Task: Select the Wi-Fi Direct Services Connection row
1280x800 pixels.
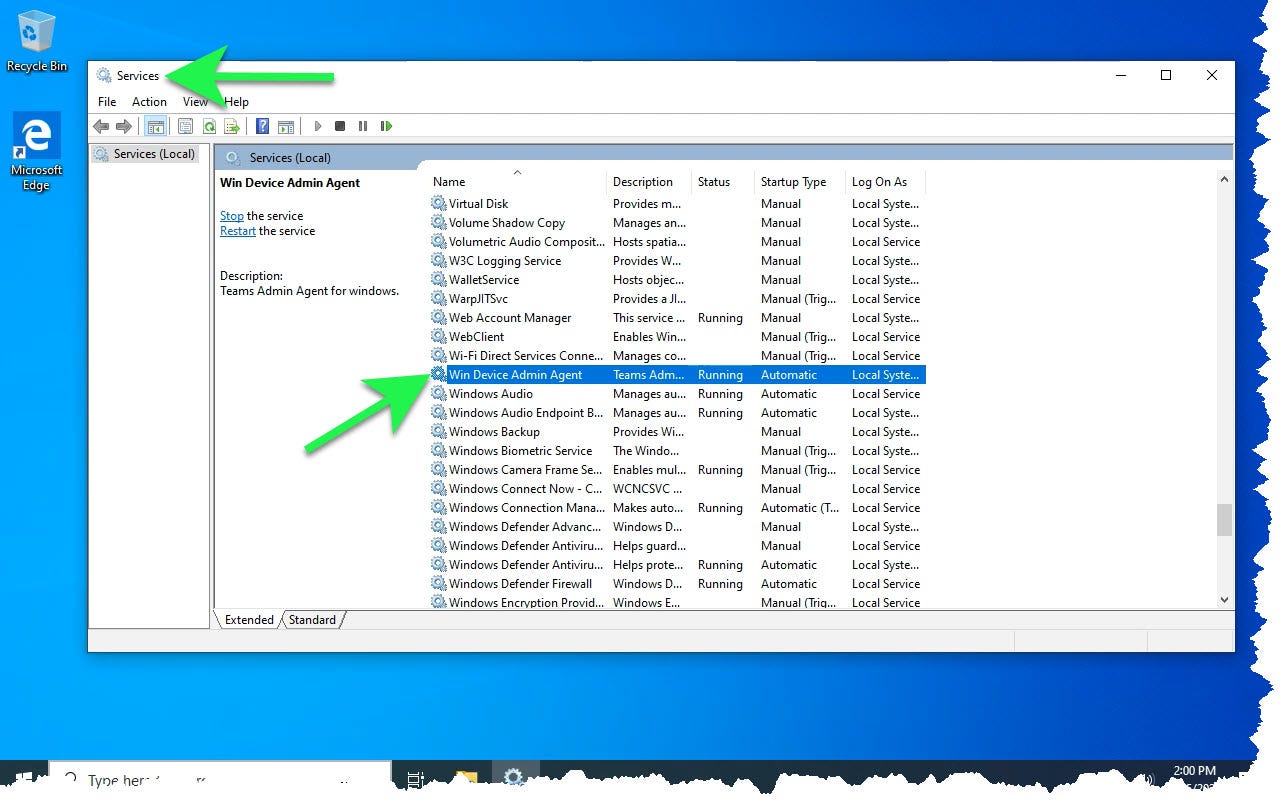Action: (677, 355)
